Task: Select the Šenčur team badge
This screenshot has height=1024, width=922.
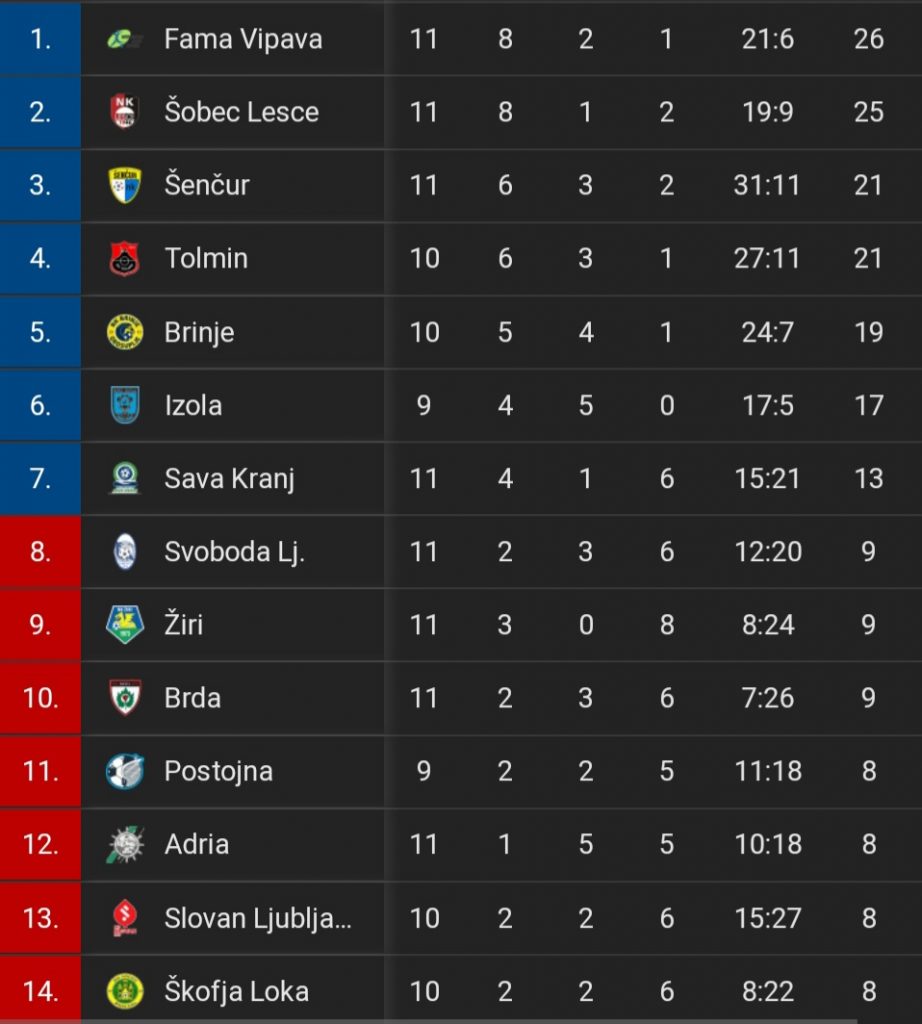Action: point(124,185)
